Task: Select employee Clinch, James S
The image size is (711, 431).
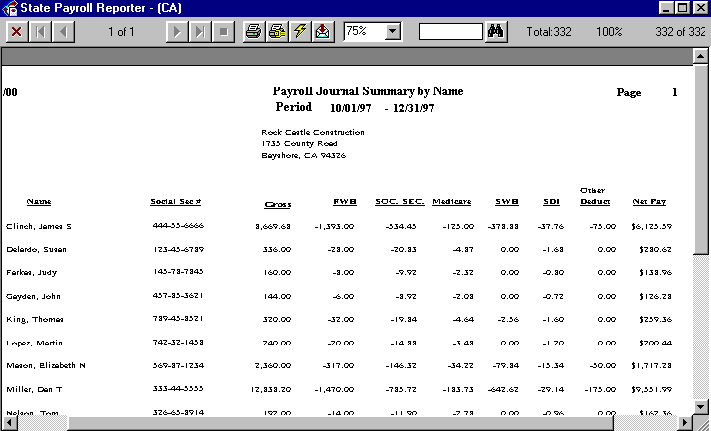Action: (39, 226)
